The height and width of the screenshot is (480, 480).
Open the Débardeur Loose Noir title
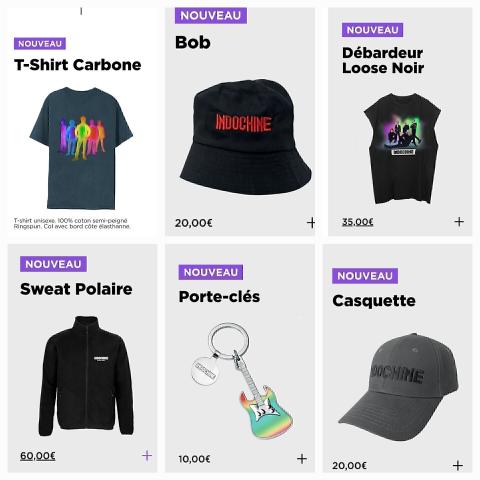(x=383, y=60)
